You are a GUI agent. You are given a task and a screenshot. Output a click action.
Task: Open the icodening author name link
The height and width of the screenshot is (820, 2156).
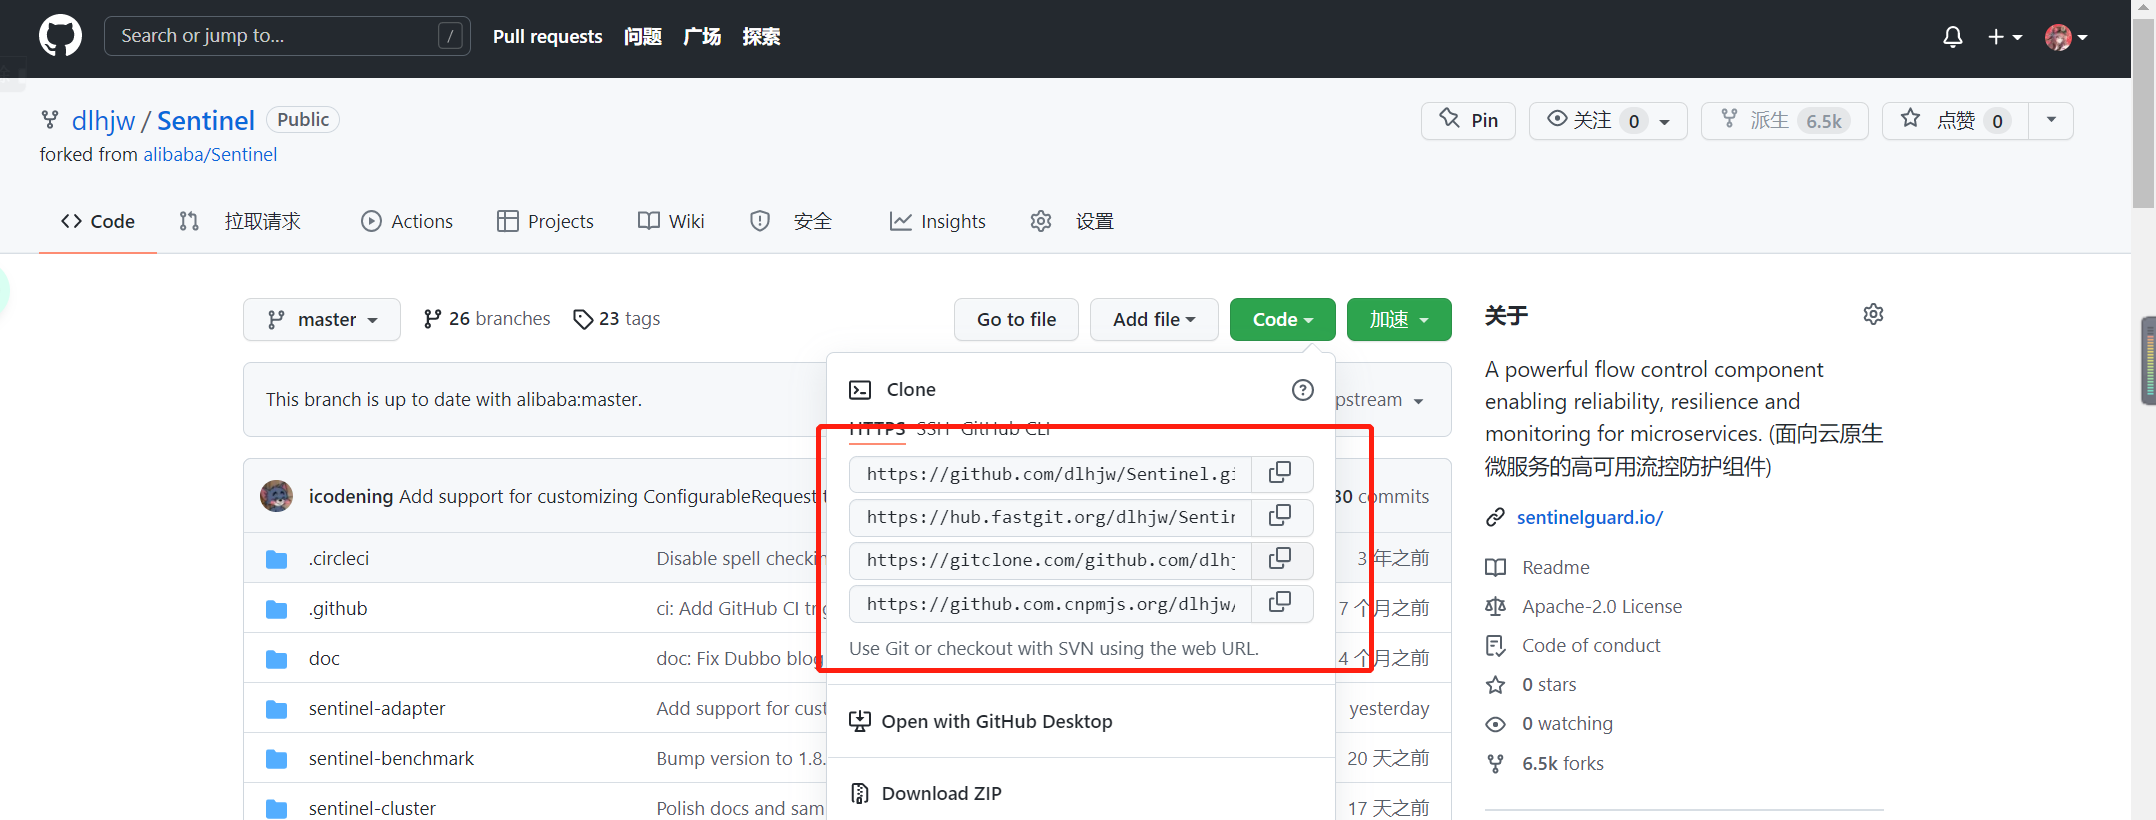point(350,497)
